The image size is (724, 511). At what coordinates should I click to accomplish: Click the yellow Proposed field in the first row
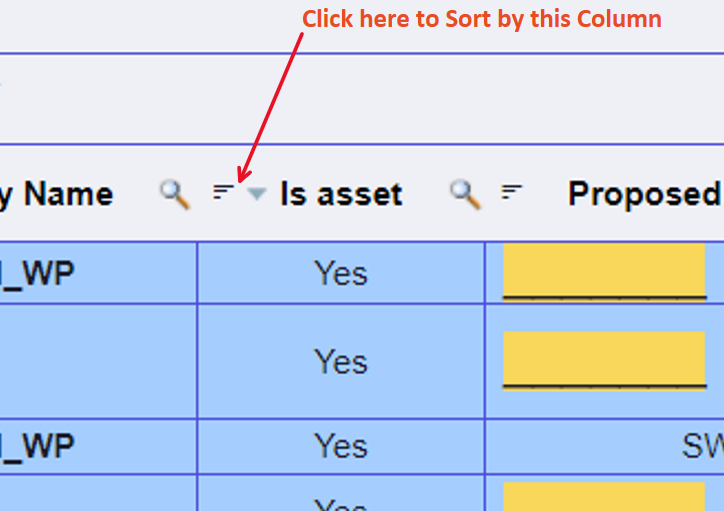tap(605, 272)
